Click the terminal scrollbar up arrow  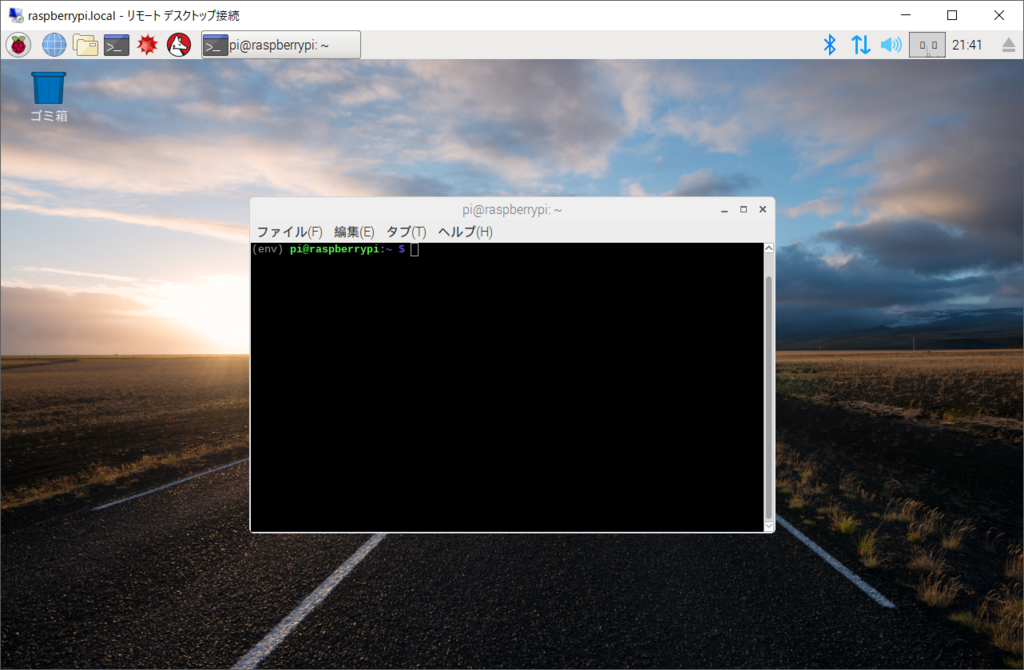(769, 248)
